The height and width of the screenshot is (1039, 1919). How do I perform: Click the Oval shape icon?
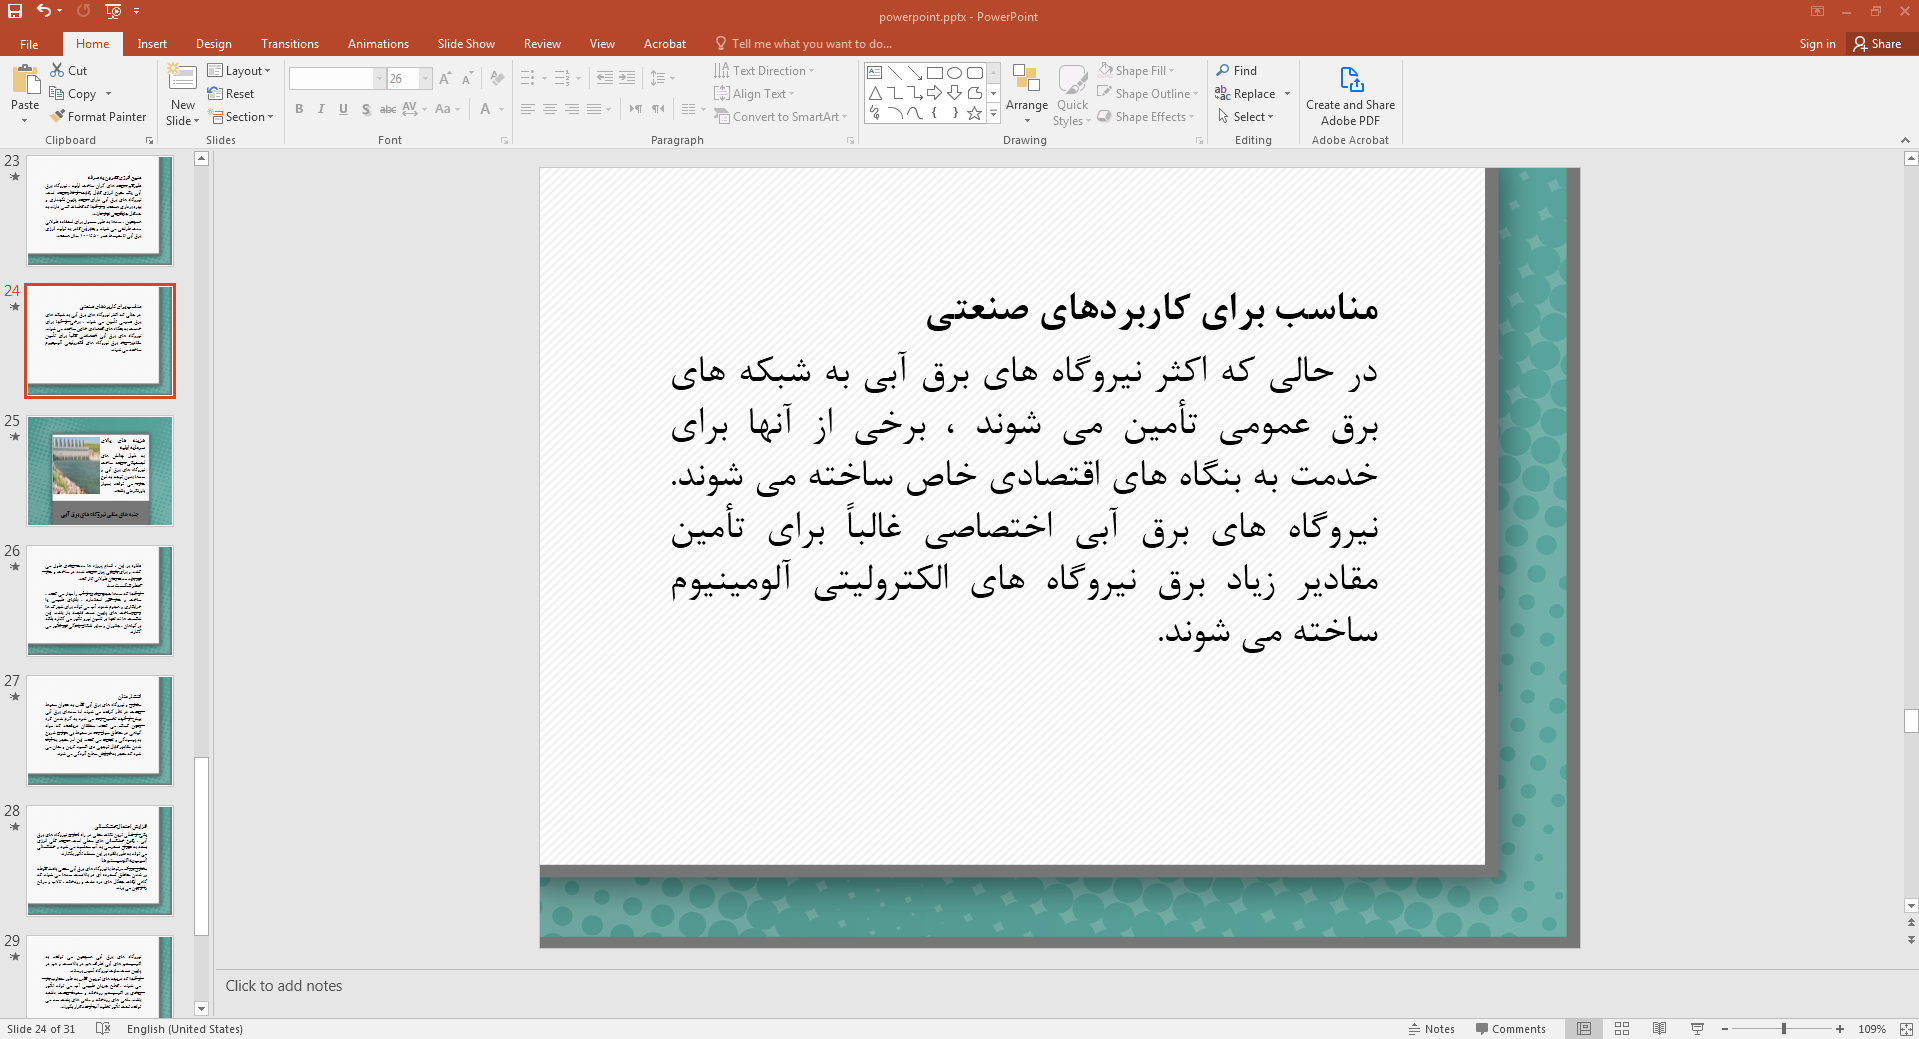coord(954,72)
